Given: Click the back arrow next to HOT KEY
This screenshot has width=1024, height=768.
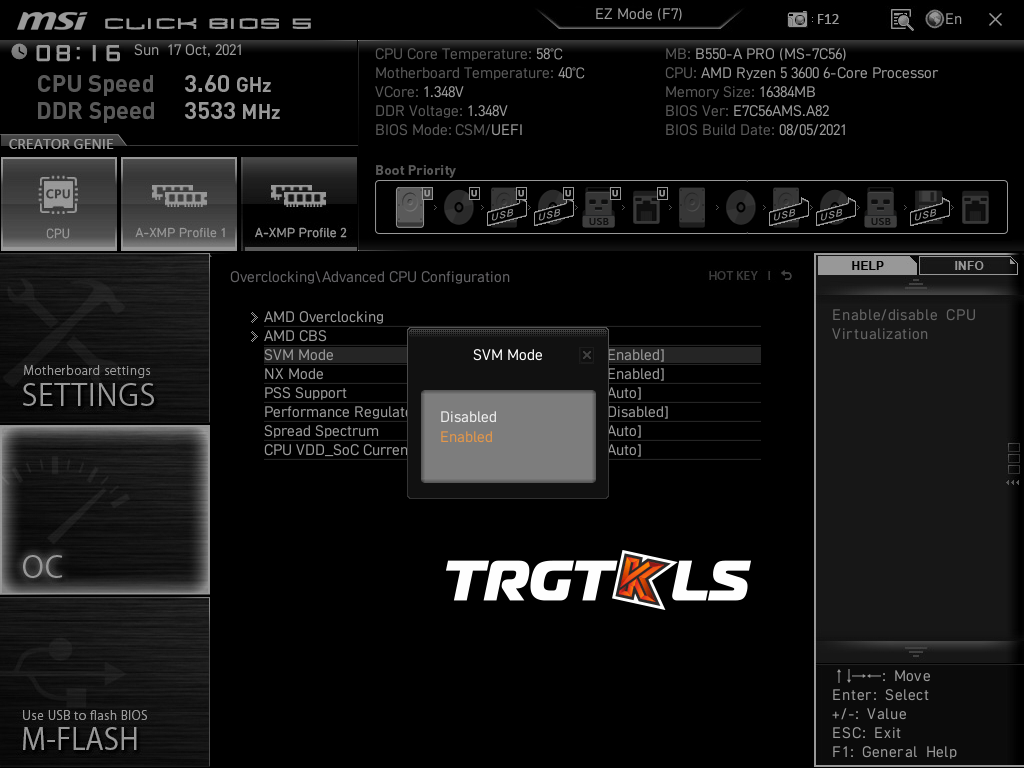Looking at the screenshot, I should click(x=787, y=276).
